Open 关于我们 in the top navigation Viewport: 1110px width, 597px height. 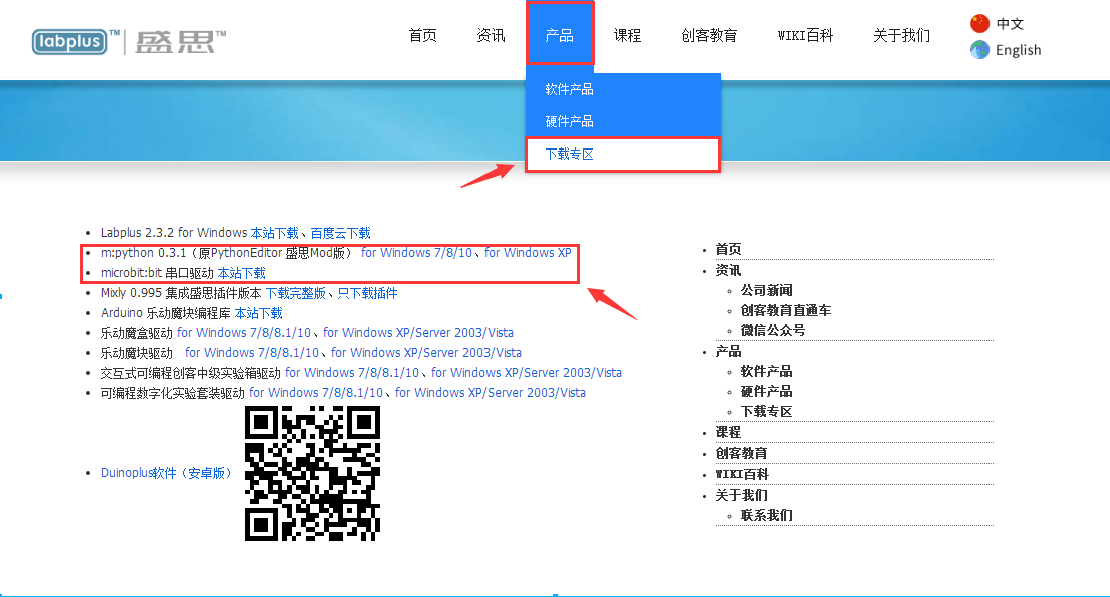[x=901, y=35]
